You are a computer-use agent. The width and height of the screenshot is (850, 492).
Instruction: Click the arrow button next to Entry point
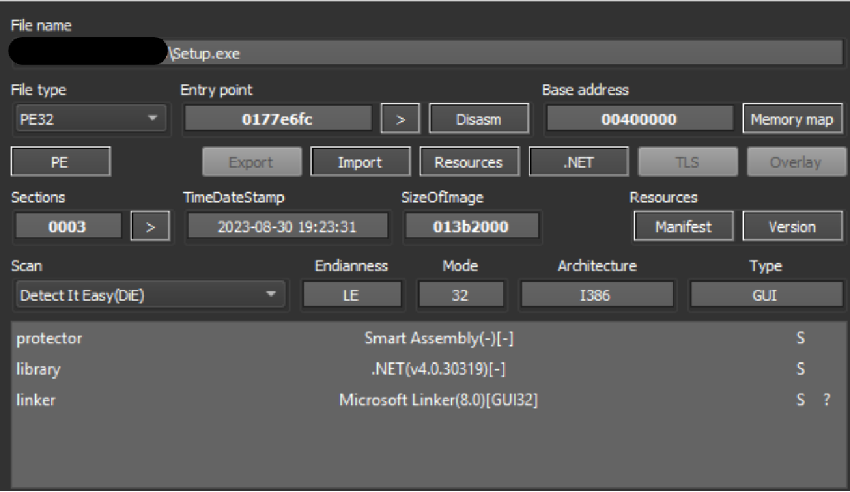[400, 119]
